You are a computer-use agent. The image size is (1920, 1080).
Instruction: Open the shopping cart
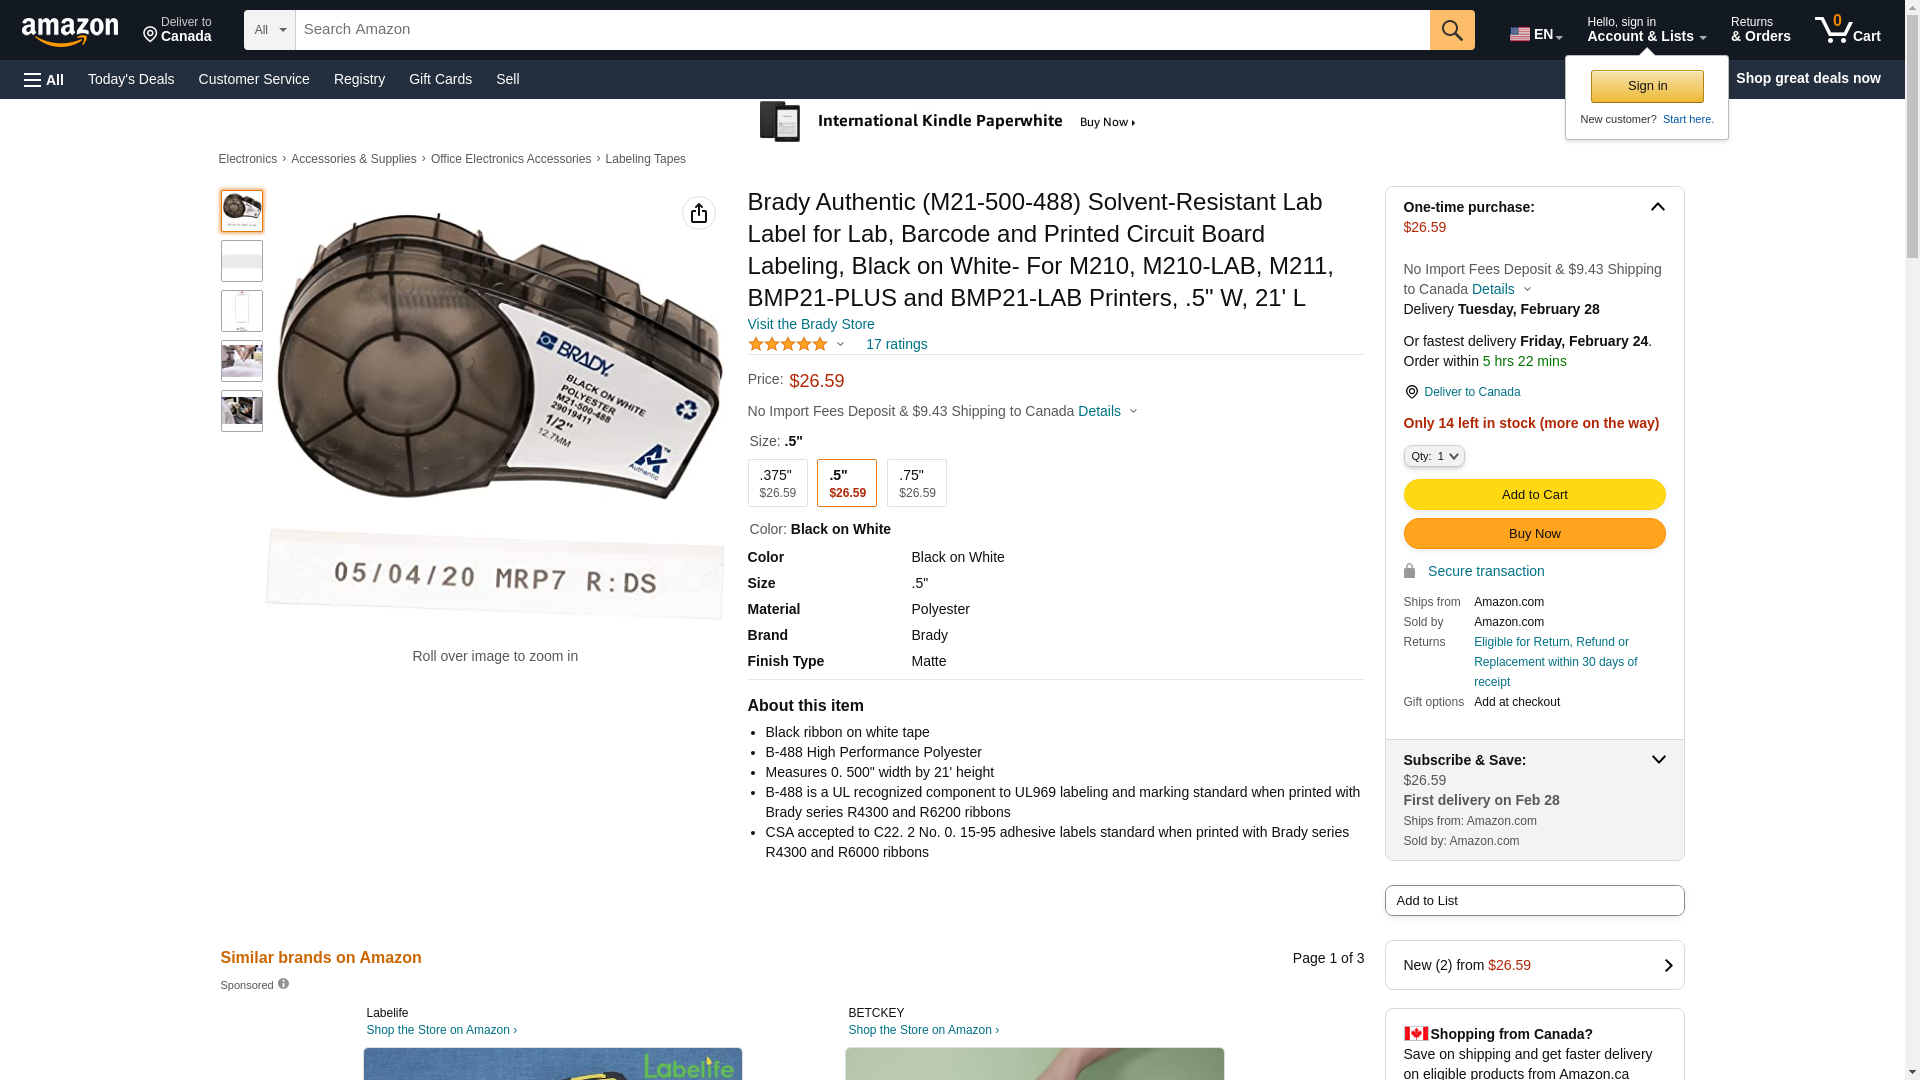[x=1847, y=30]
